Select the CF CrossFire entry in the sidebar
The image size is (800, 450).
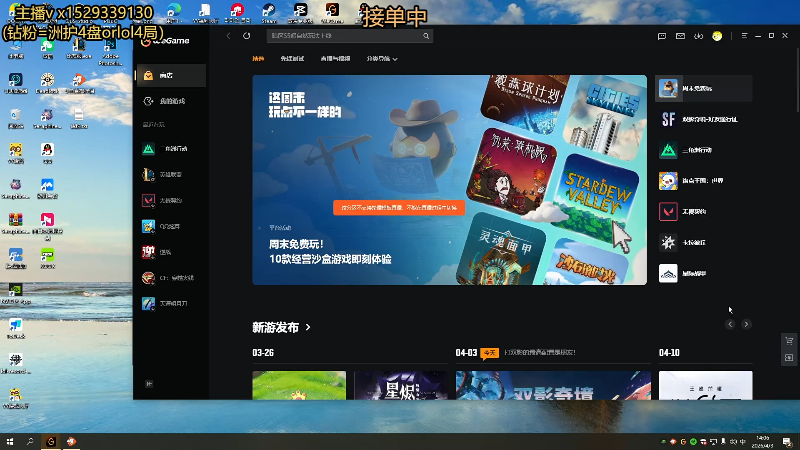[x=171, y=278]
